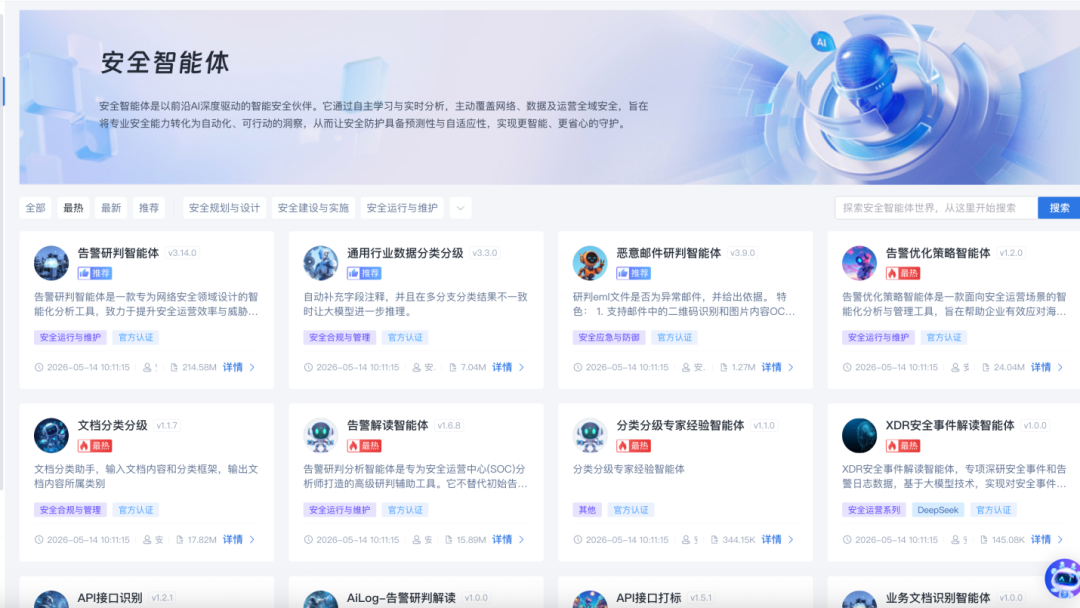The height and width of the screenshot is (608, 1080).
Task: Open details arrow on 告警研判智能体 card
Action: [x=253, y=368]
